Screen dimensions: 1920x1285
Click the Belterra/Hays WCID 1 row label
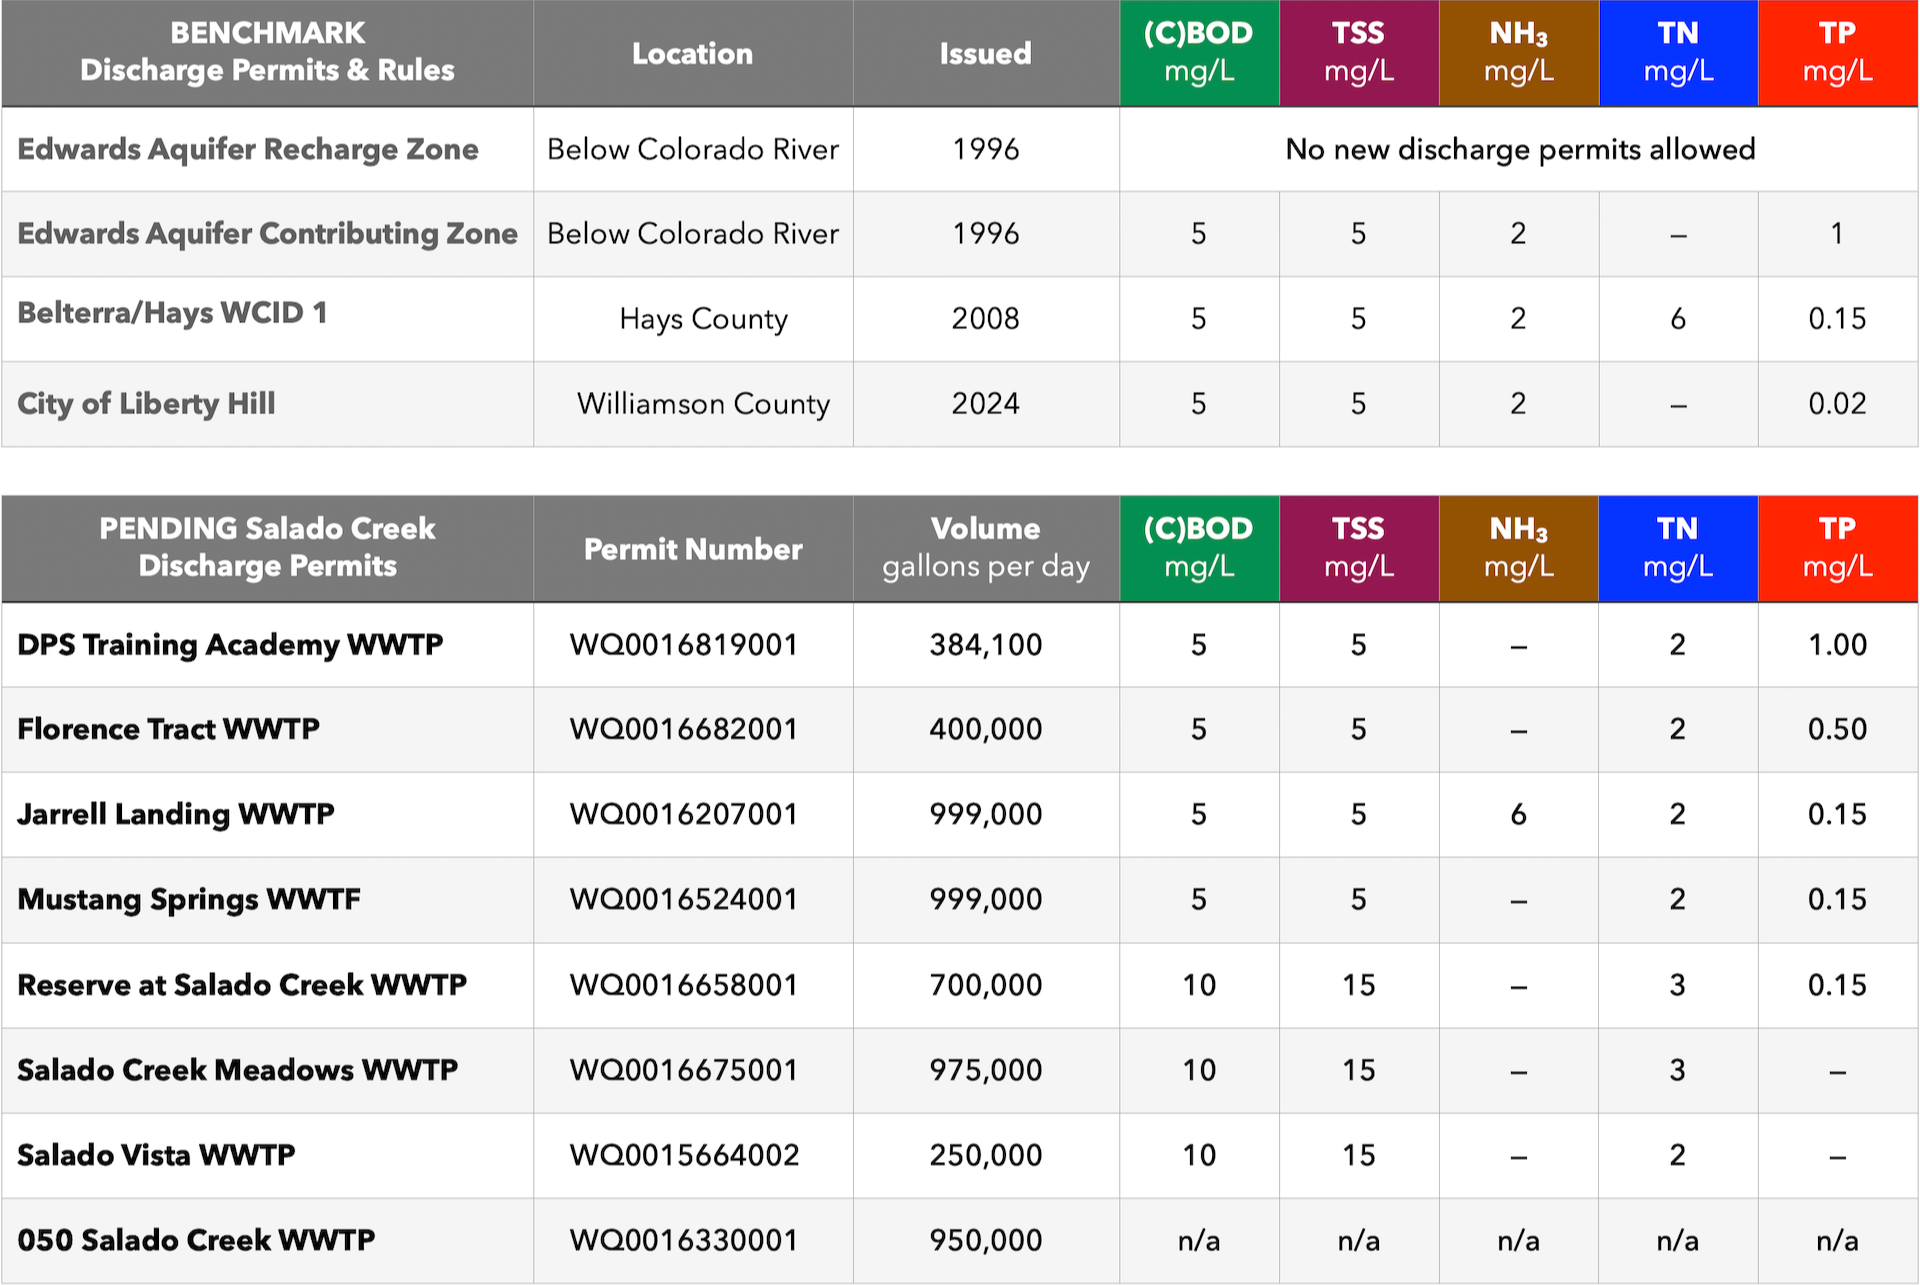172,313
